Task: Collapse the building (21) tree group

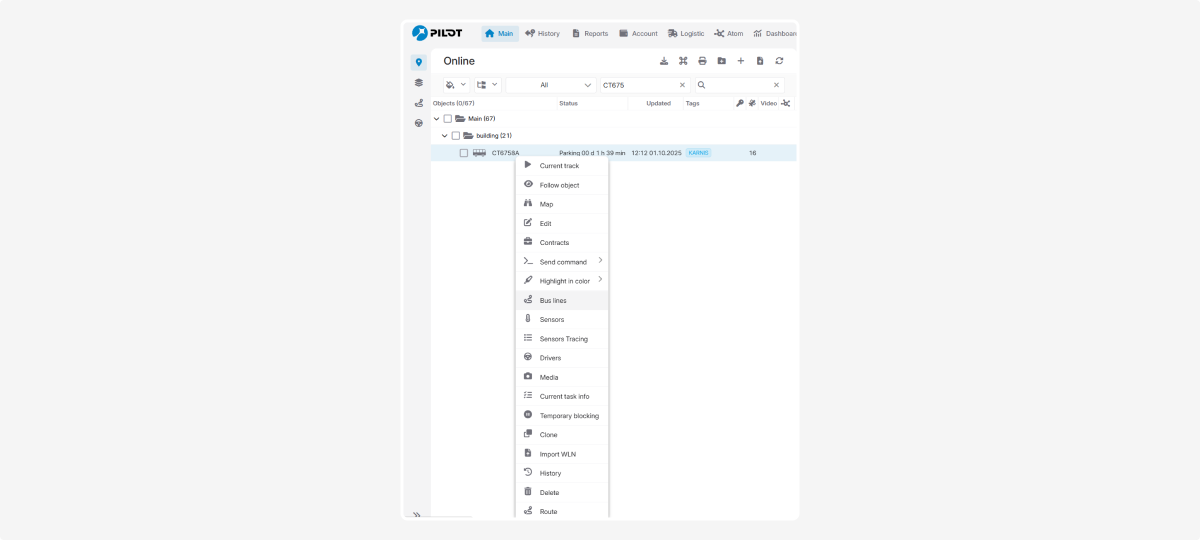Action: coord(444,135)
